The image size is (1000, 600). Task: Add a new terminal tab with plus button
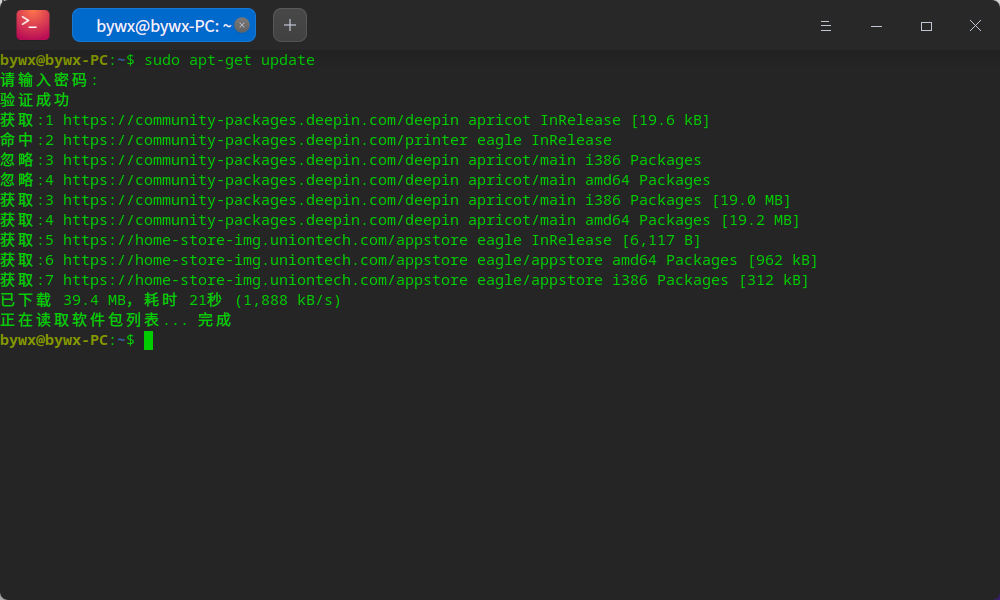click(290, 25)
